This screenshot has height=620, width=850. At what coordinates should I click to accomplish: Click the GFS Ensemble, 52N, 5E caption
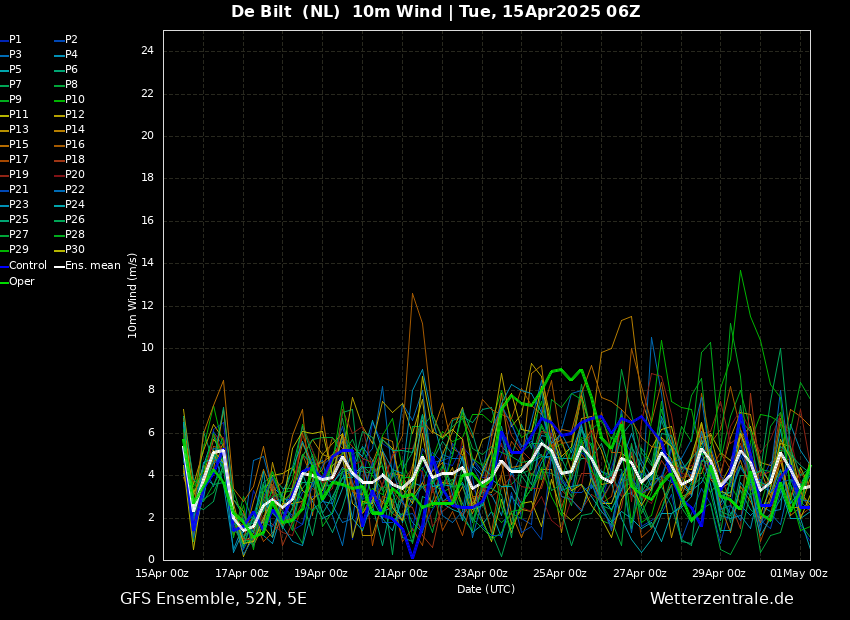(x=213, y=599)
